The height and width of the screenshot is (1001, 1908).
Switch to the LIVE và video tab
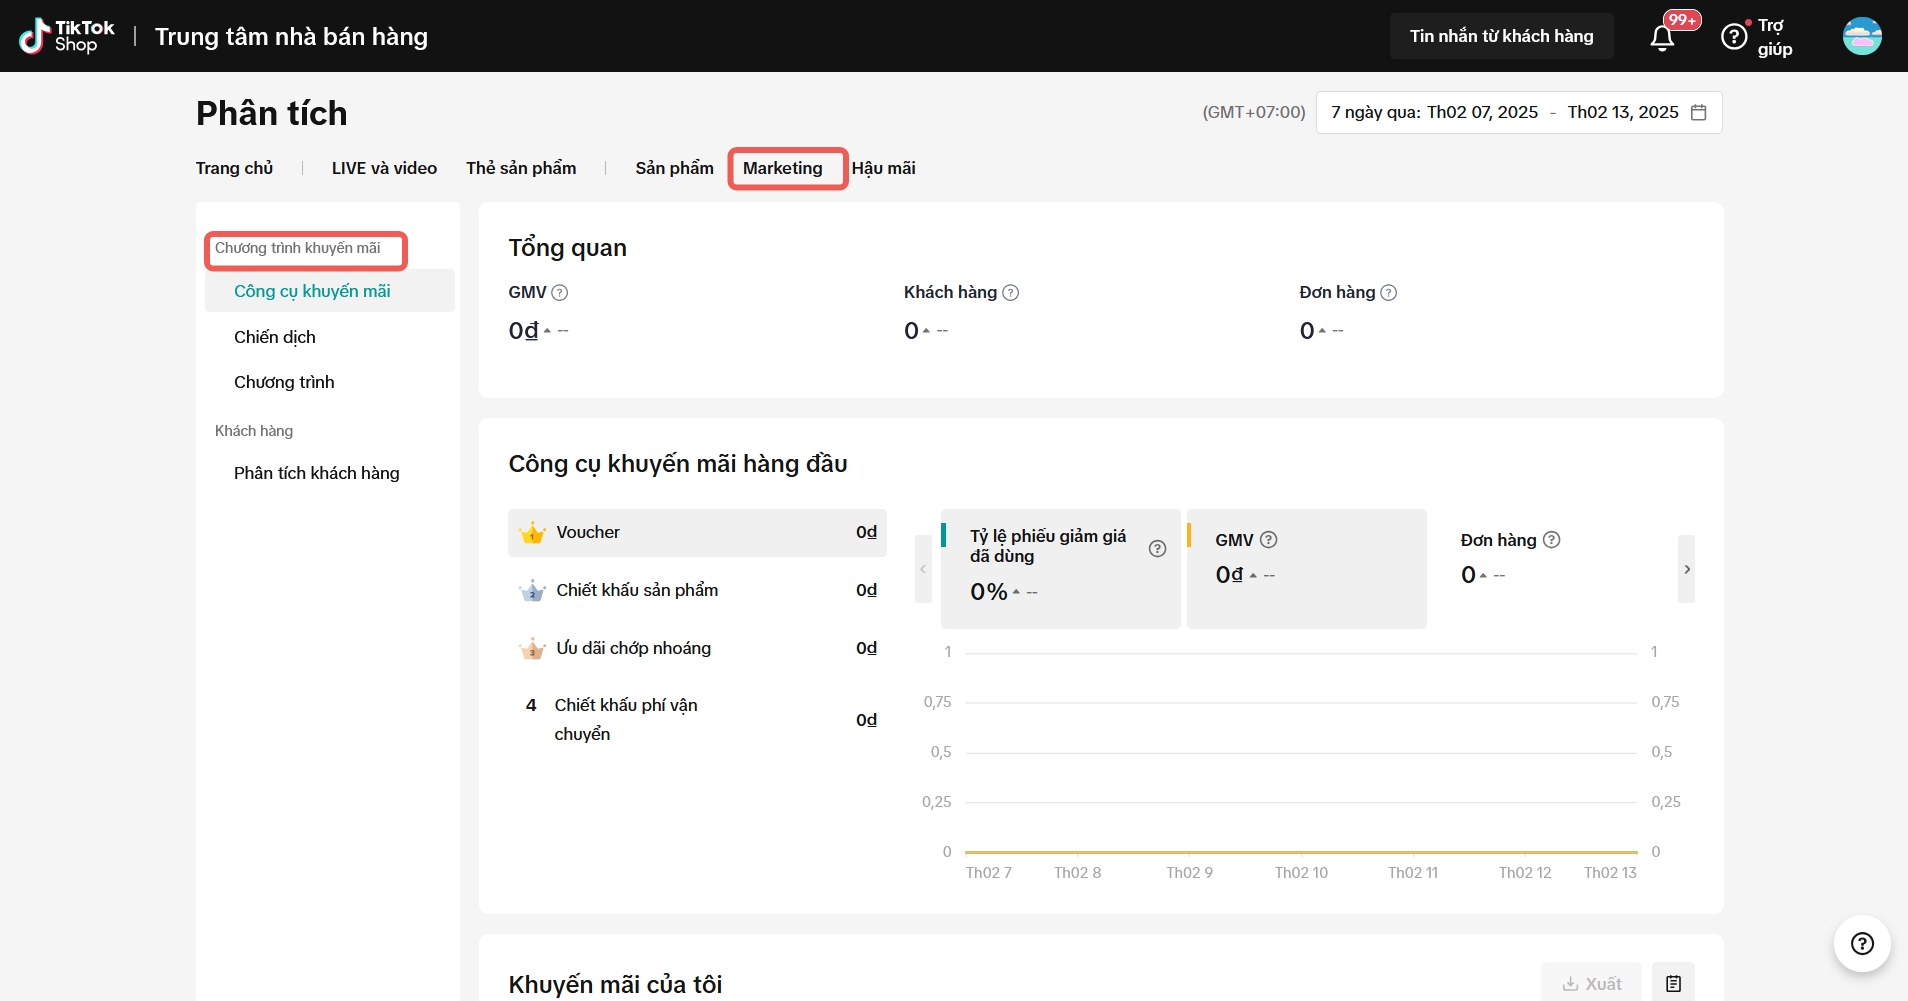(384, 168)
